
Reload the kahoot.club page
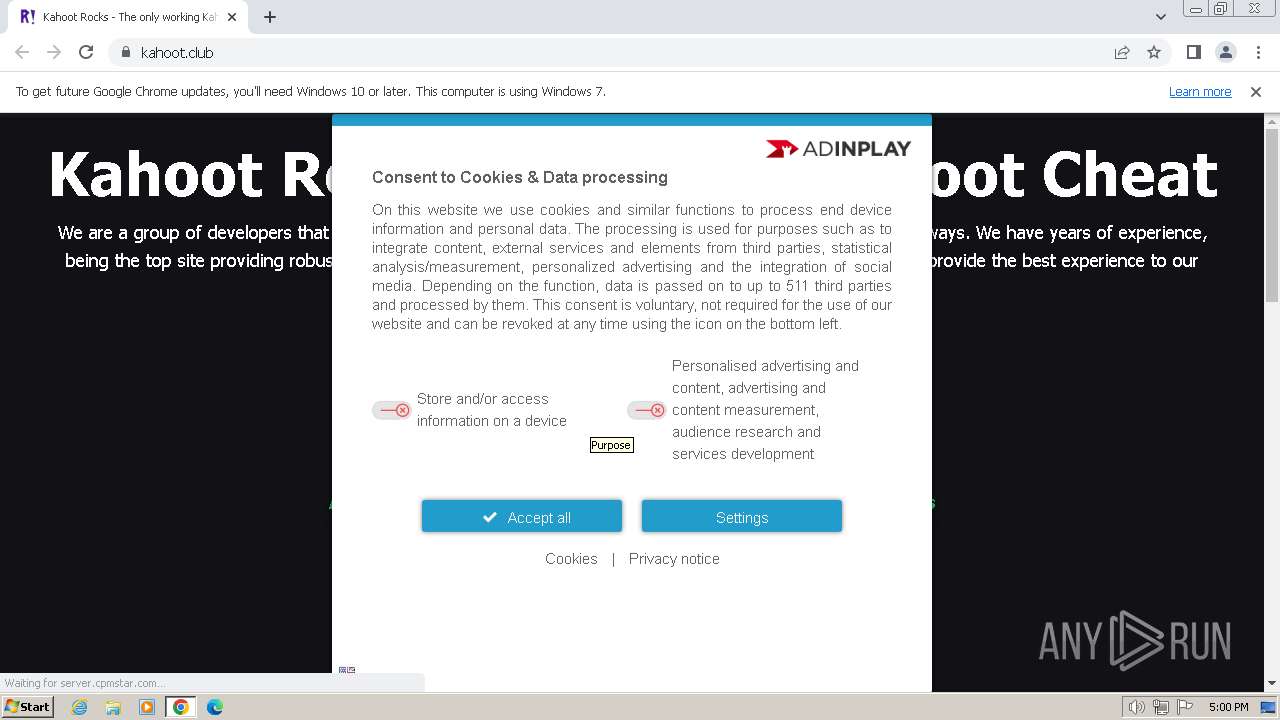pos(86,52)
